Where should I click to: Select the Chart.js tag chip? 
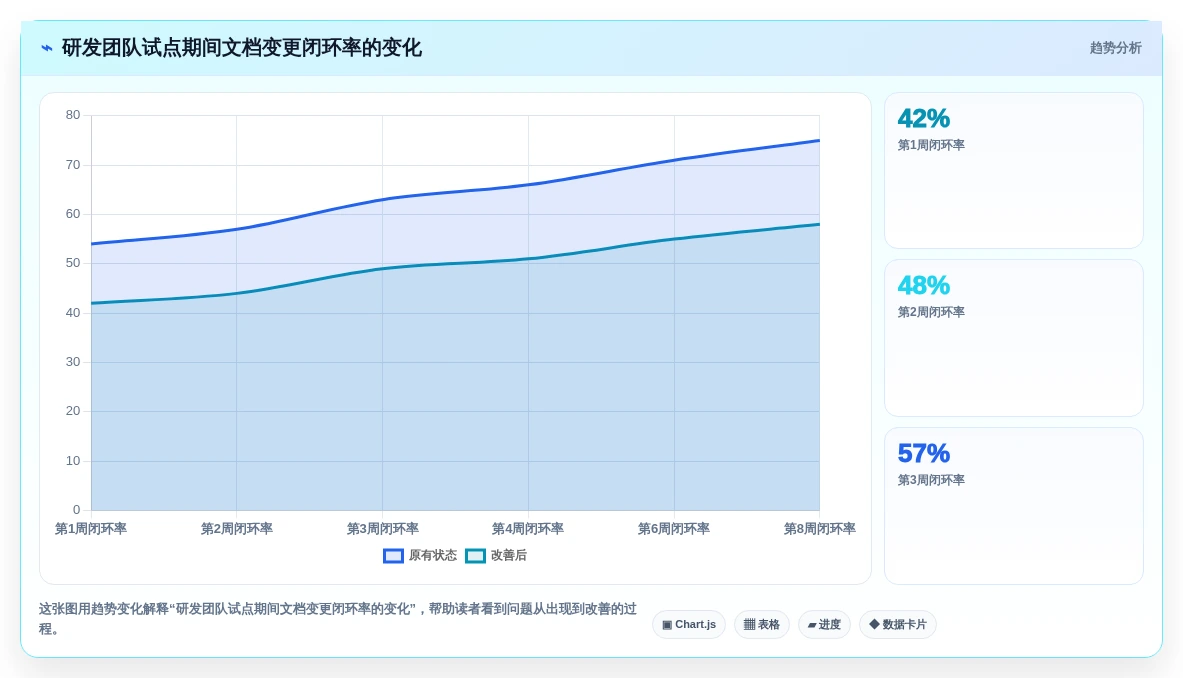coord(689,624)
